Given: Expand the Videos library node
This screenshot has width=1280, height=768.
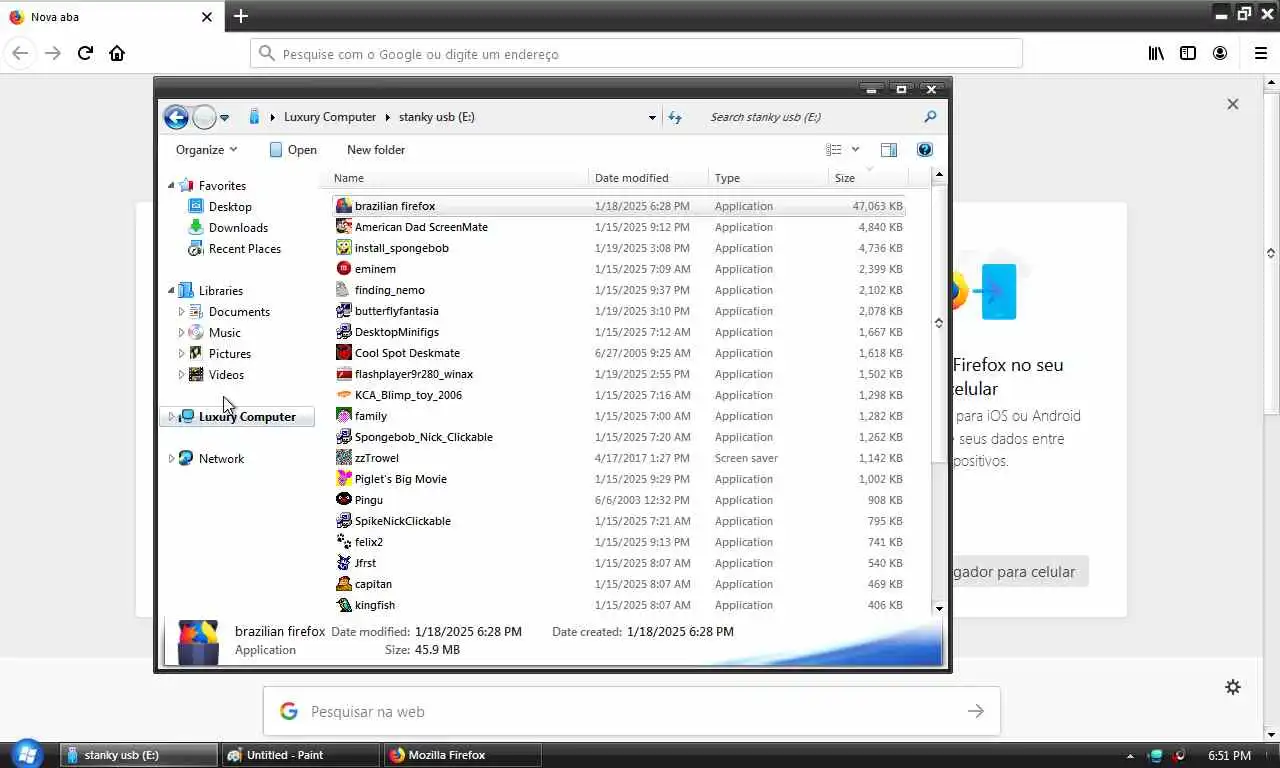Looking at the screenshot, I should click(x=181, y=375).
